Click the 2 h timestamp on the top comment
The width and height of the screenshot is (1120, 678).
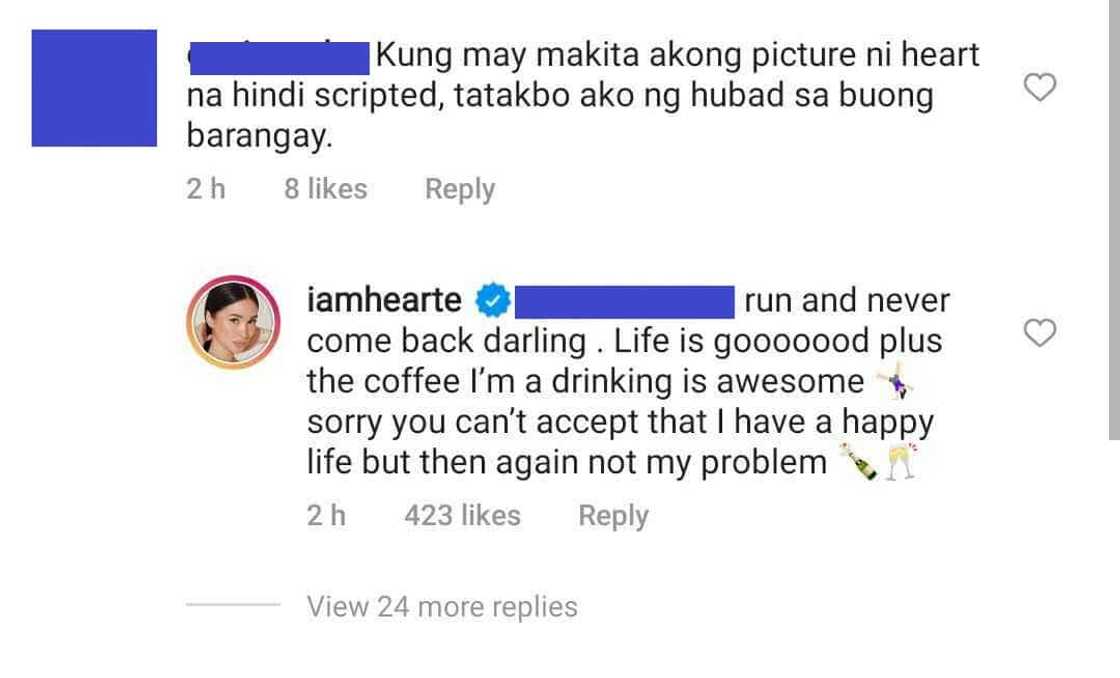coord(206,189)
